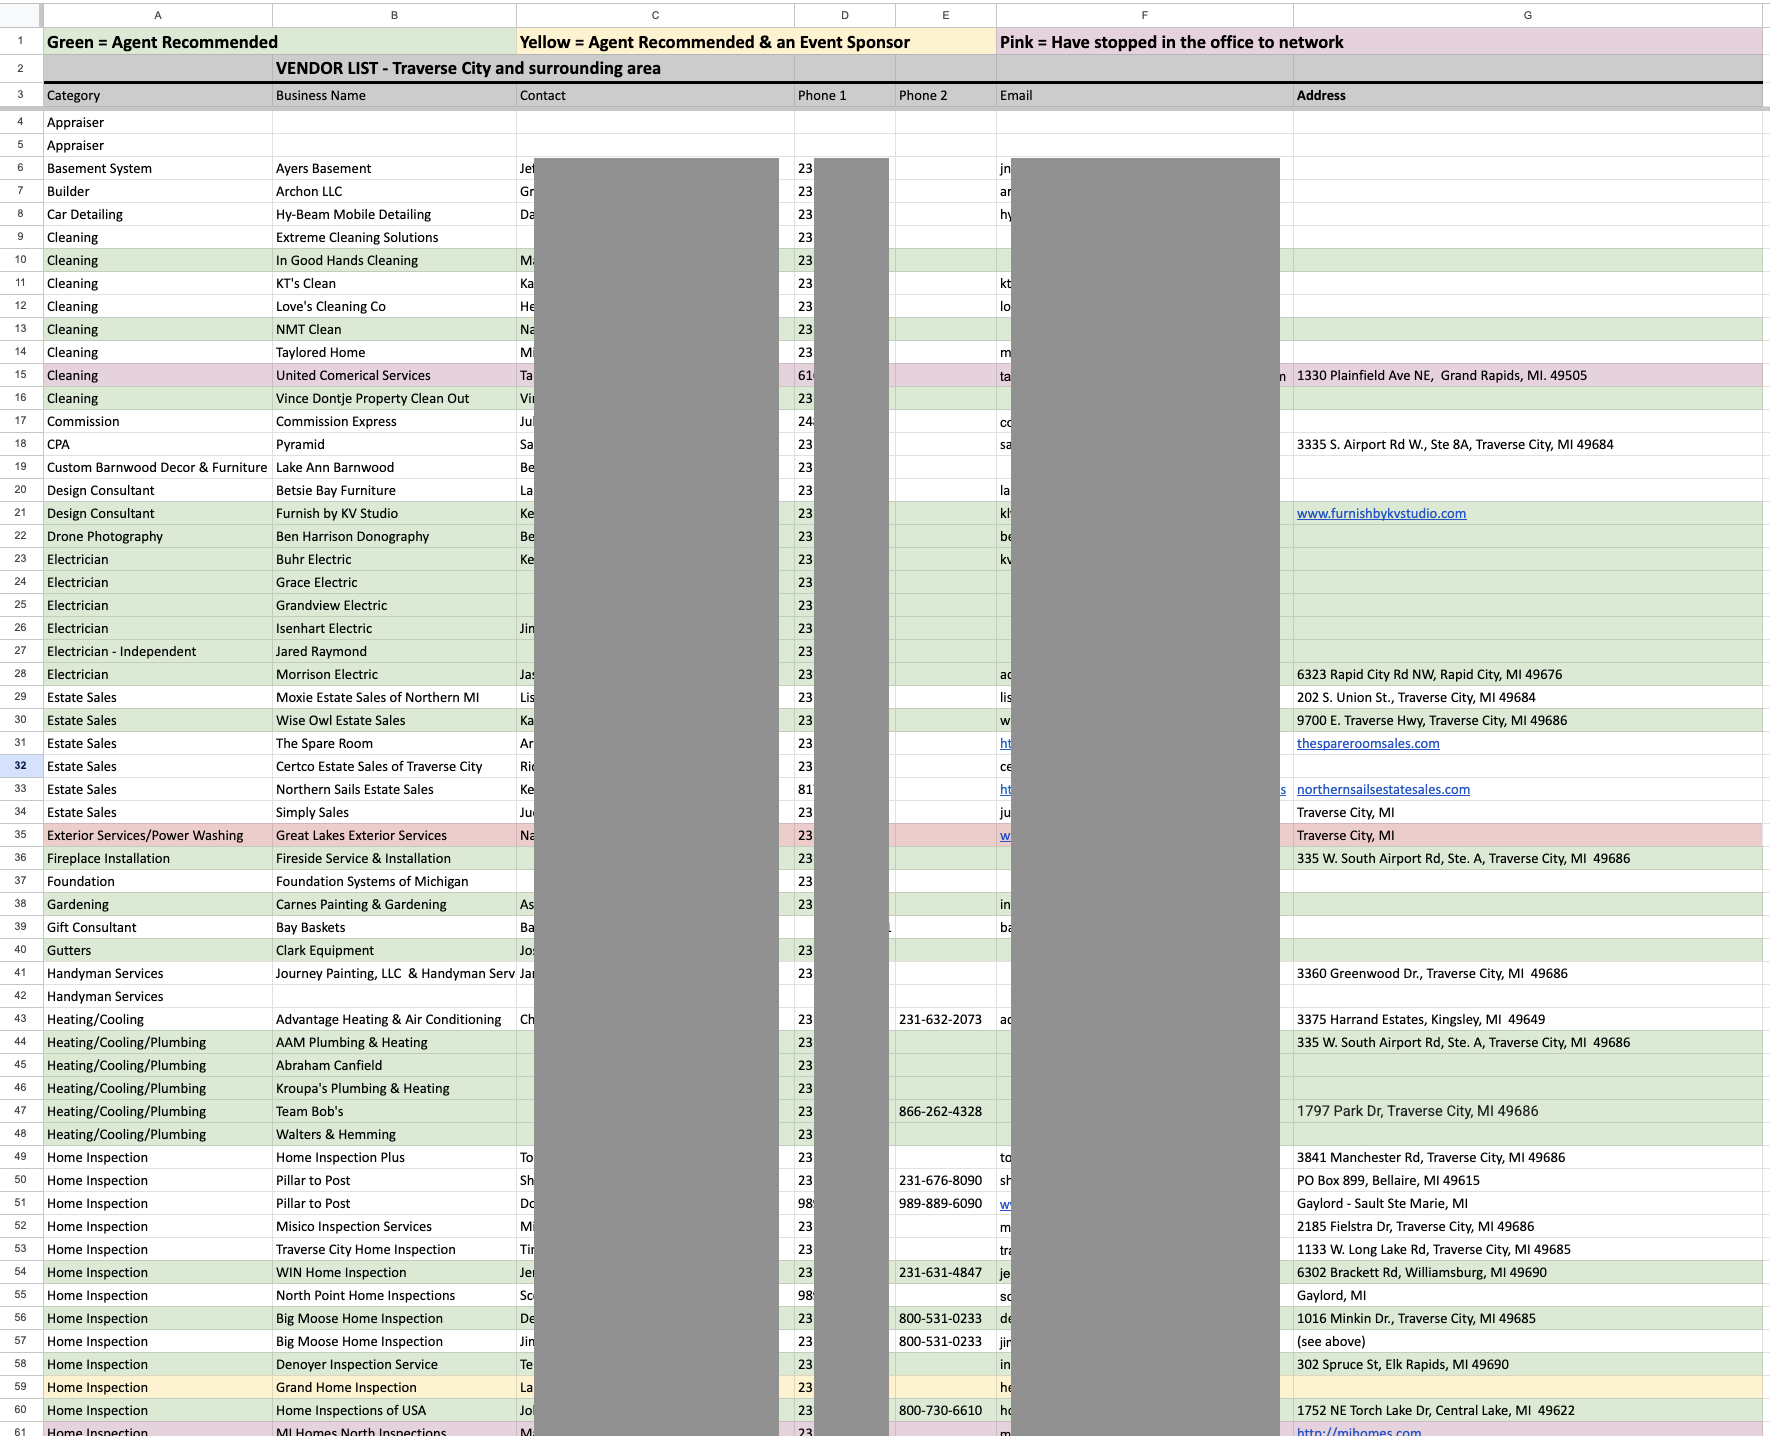Select the "Ayers Basement" cell
1770x1436 pixels.
(394, 168)
